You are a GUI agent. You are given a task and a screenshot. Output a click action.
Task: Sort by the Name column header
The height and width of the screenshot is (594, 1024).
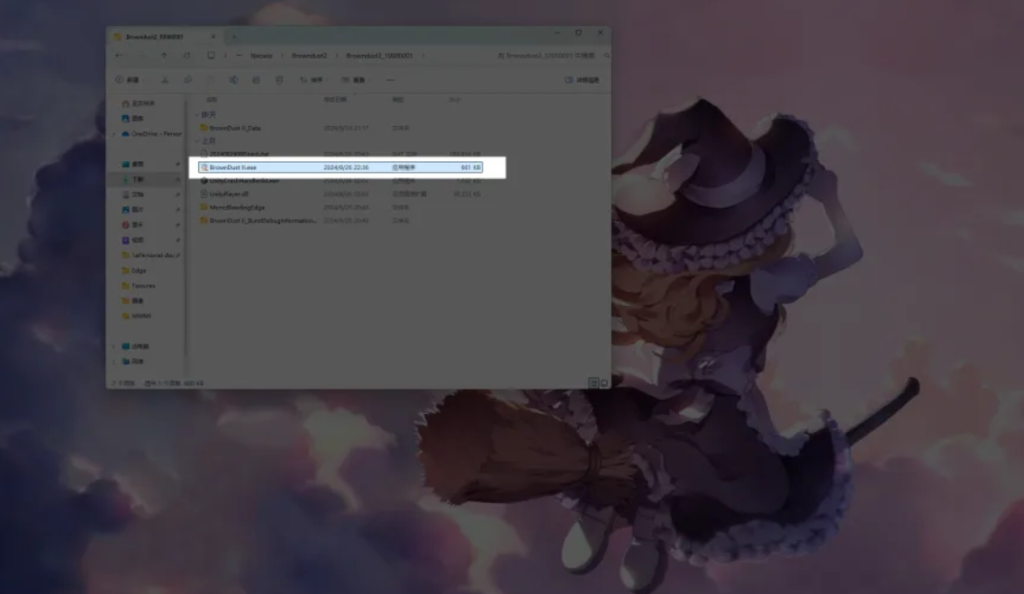pyautogui.click(x=212, y=100)
